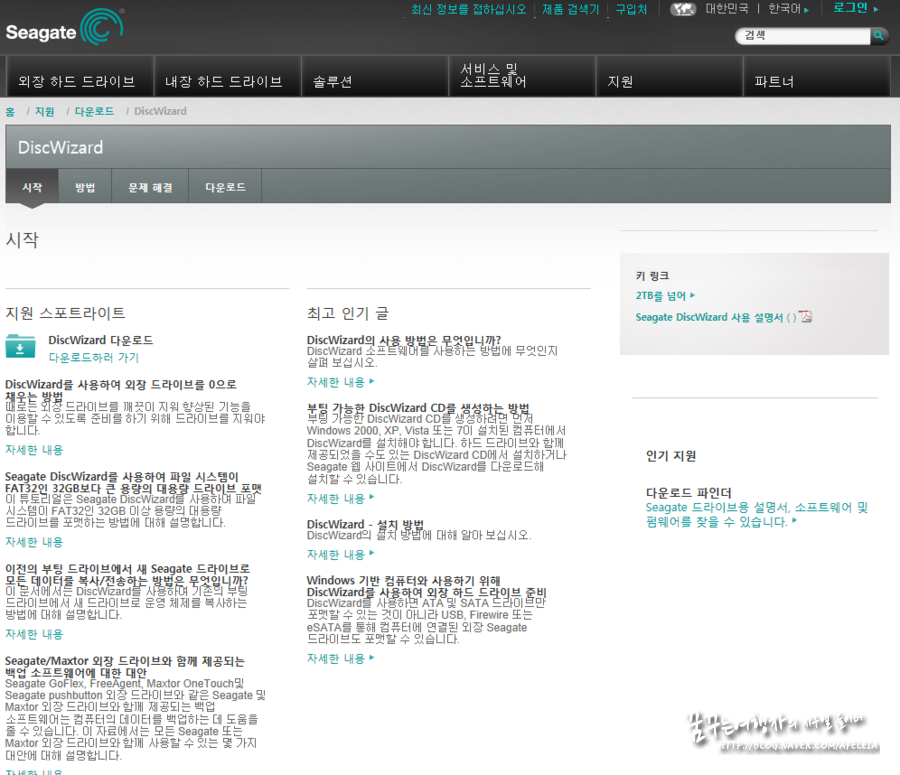Open the 부팅 가능한 DiscWizard CD 생성 article
Image resolution: width=900 pixels, height=775 pixels.
418,408
